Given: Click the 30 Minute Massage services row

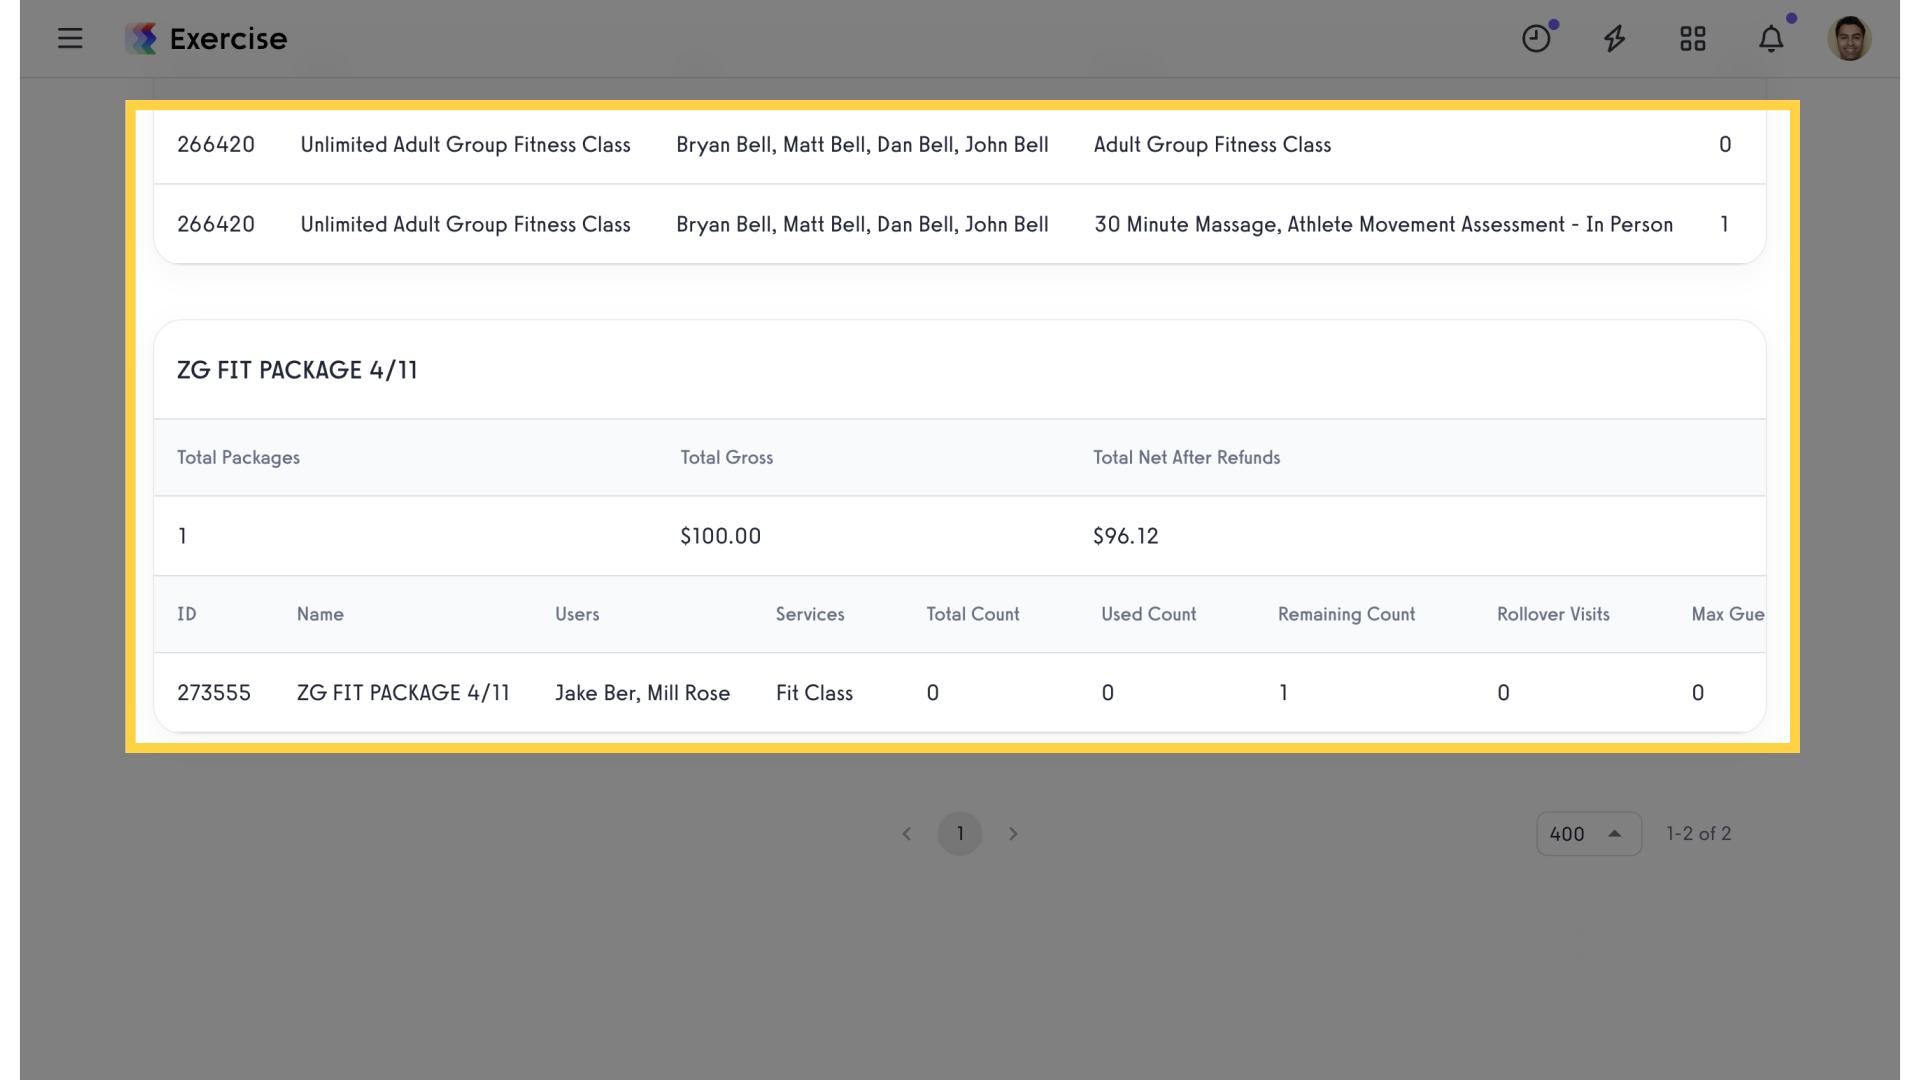Looking at the screenshot, I should [x=960, y=224].
